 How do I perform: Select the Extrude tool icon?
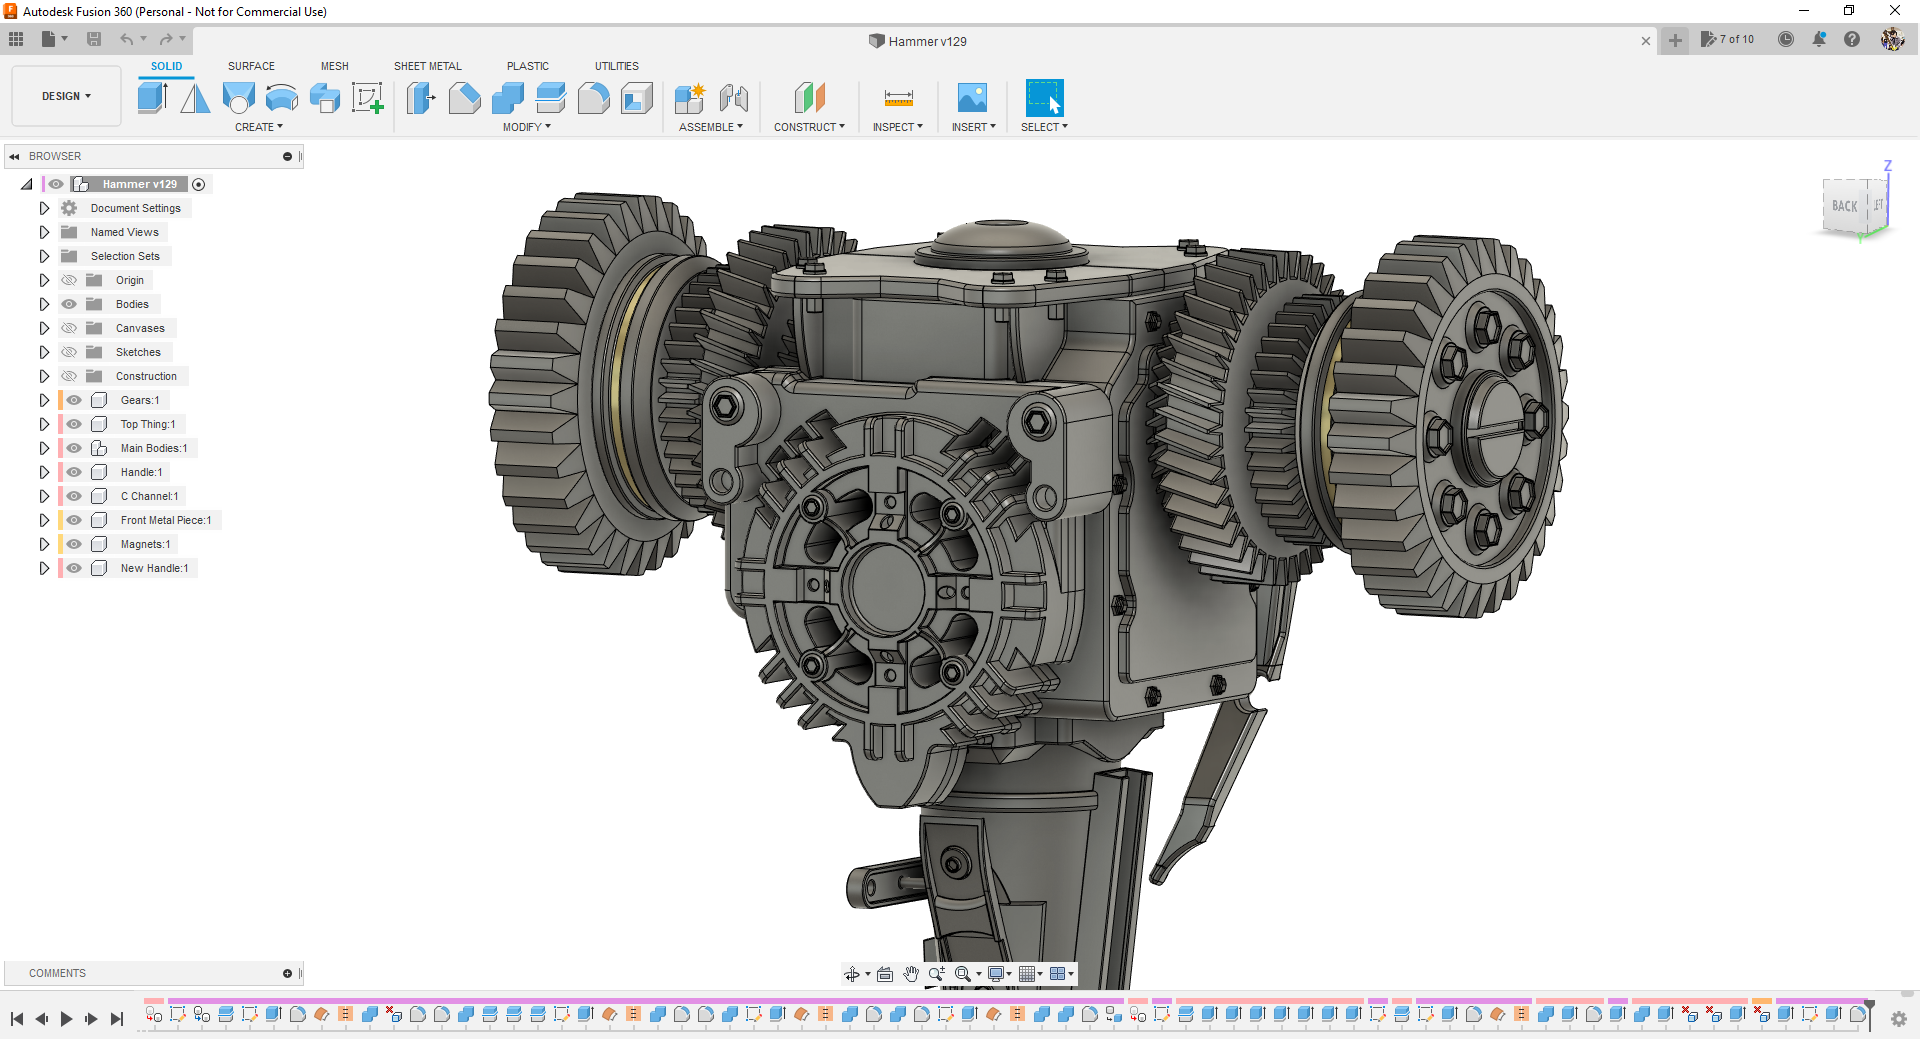(x=152, y=98)
